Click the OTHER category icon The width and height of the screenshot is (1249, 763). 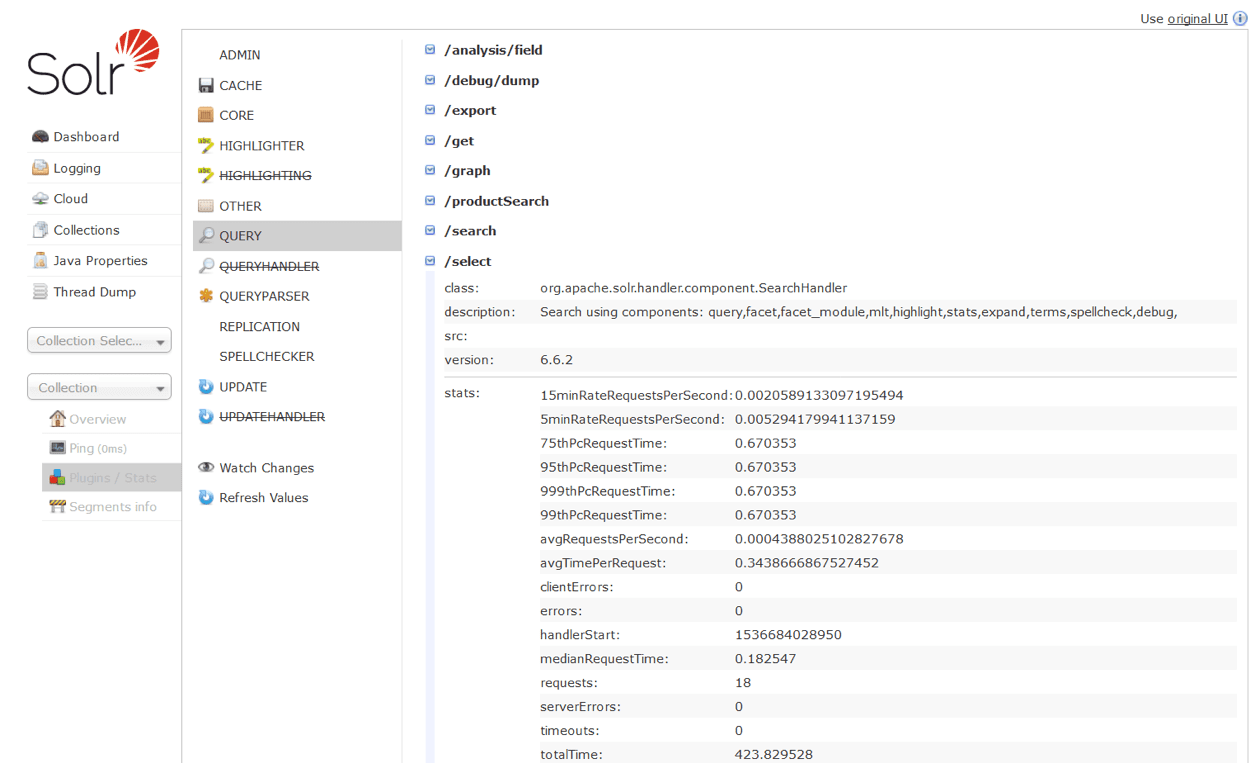(206, 206)
